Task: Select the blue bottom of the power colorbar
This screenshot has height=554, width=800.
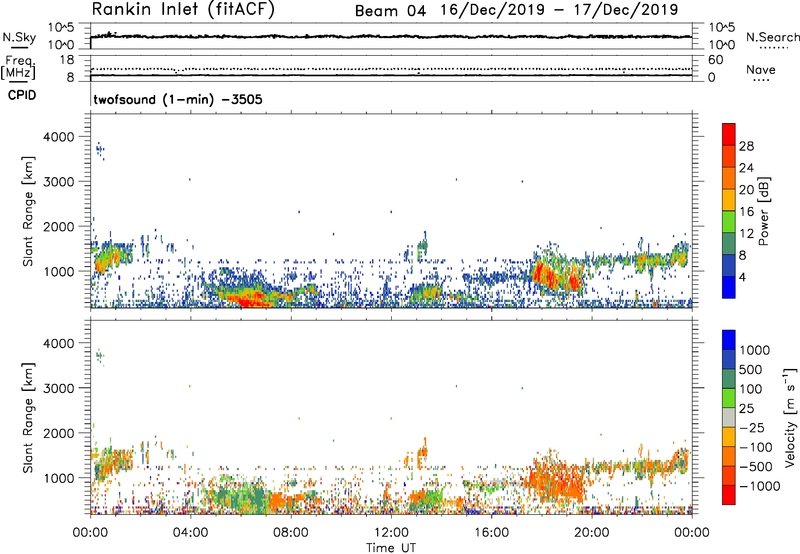Action: coord(729,288)
